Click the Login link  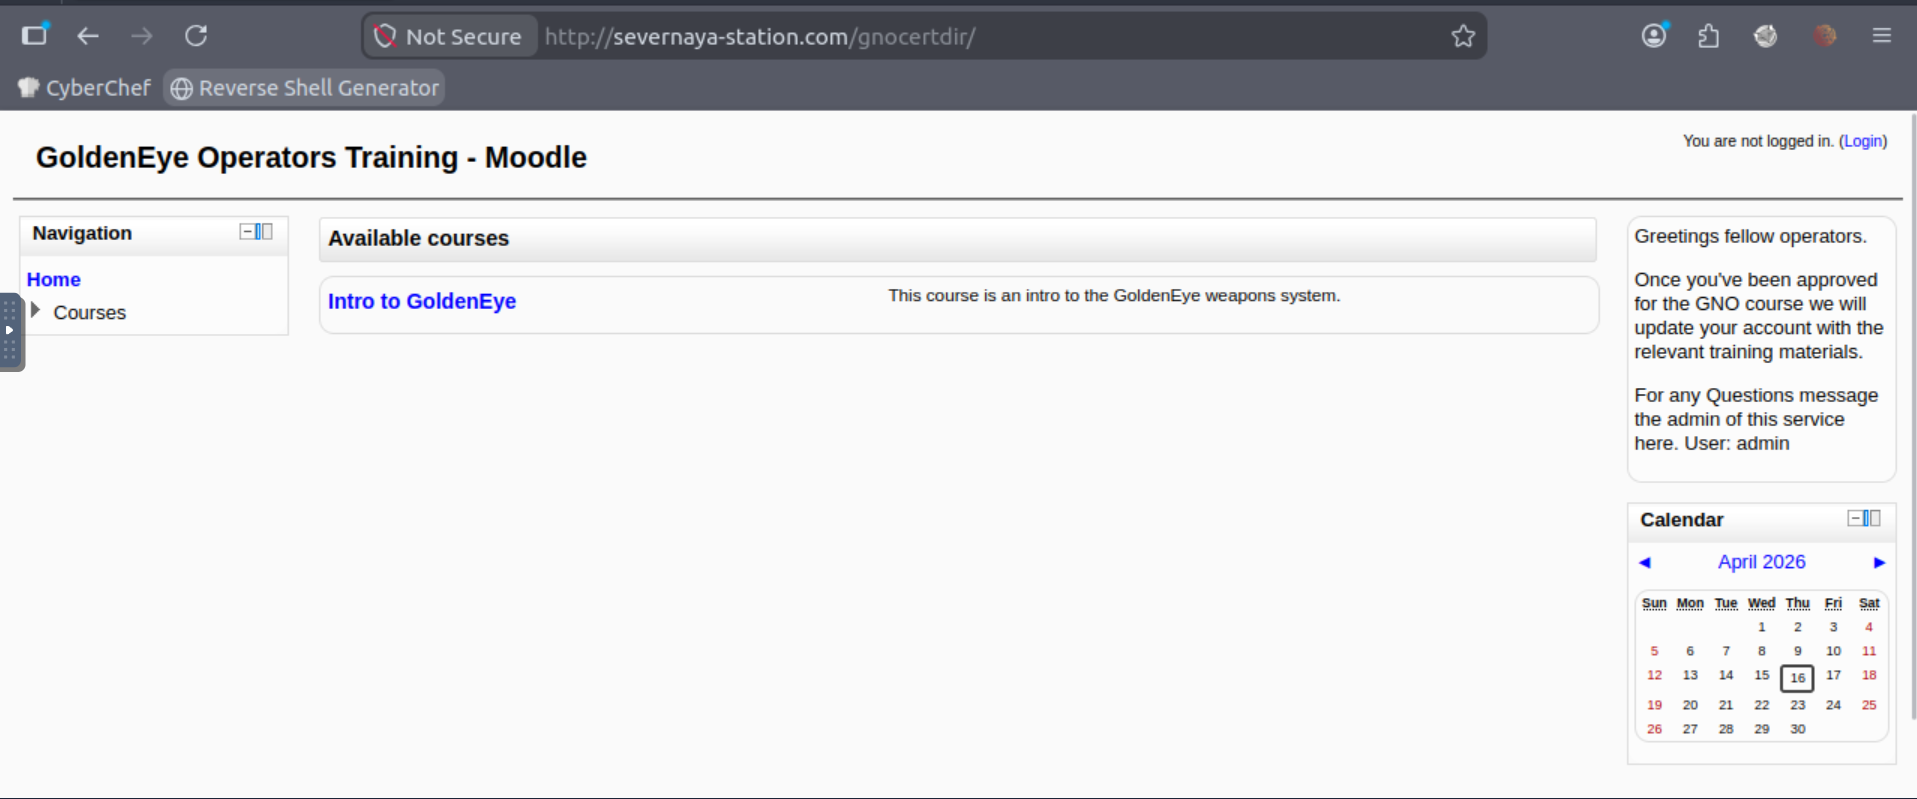coord(1862,141)
